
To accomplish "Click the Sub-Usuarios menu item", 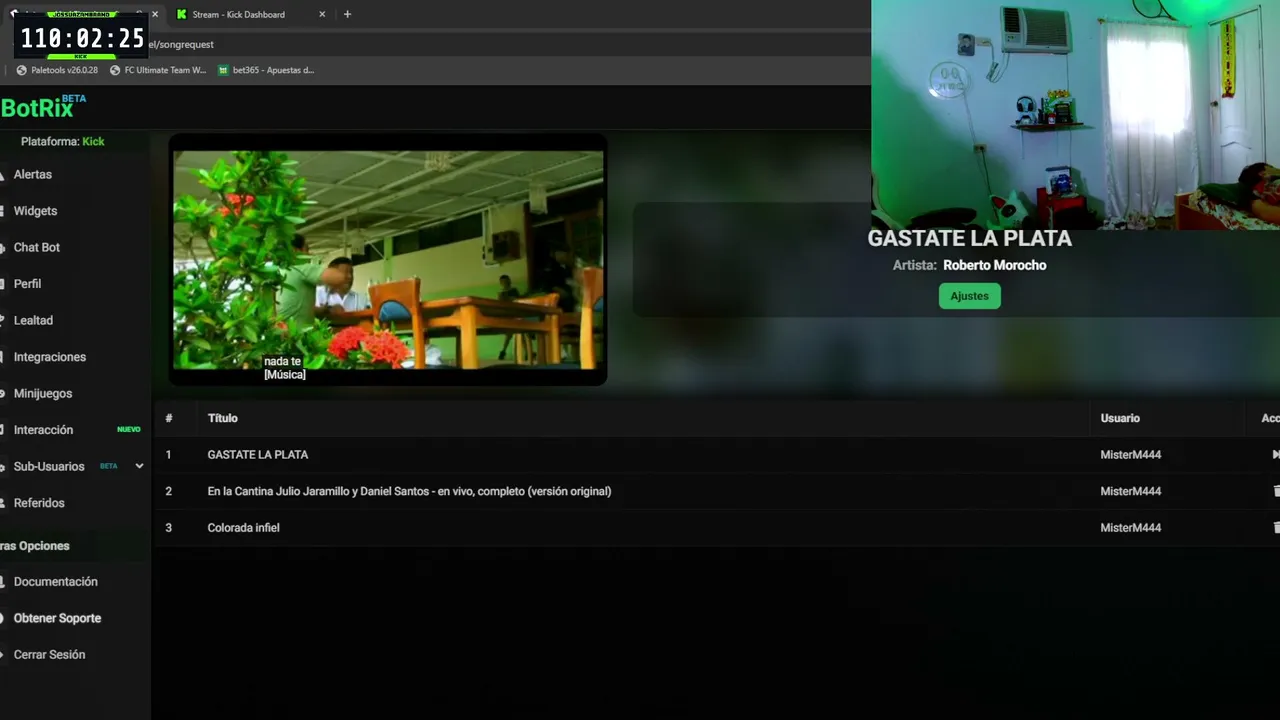I will 49,466.
